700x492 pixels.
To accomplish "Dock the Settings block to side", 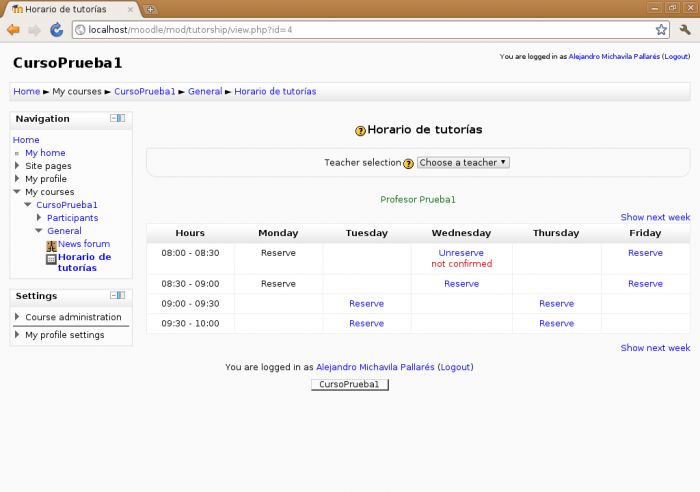I will (121, 295).
